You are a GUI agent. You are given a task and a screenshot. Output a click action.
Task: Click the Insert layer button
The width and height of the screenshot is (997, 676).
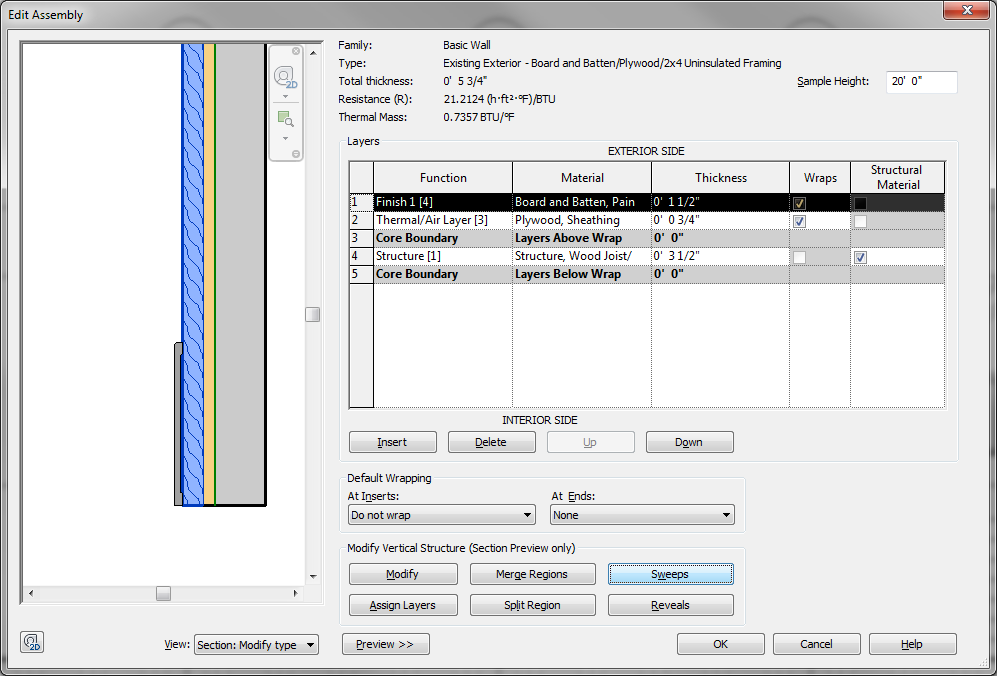[x=393, y=442]
